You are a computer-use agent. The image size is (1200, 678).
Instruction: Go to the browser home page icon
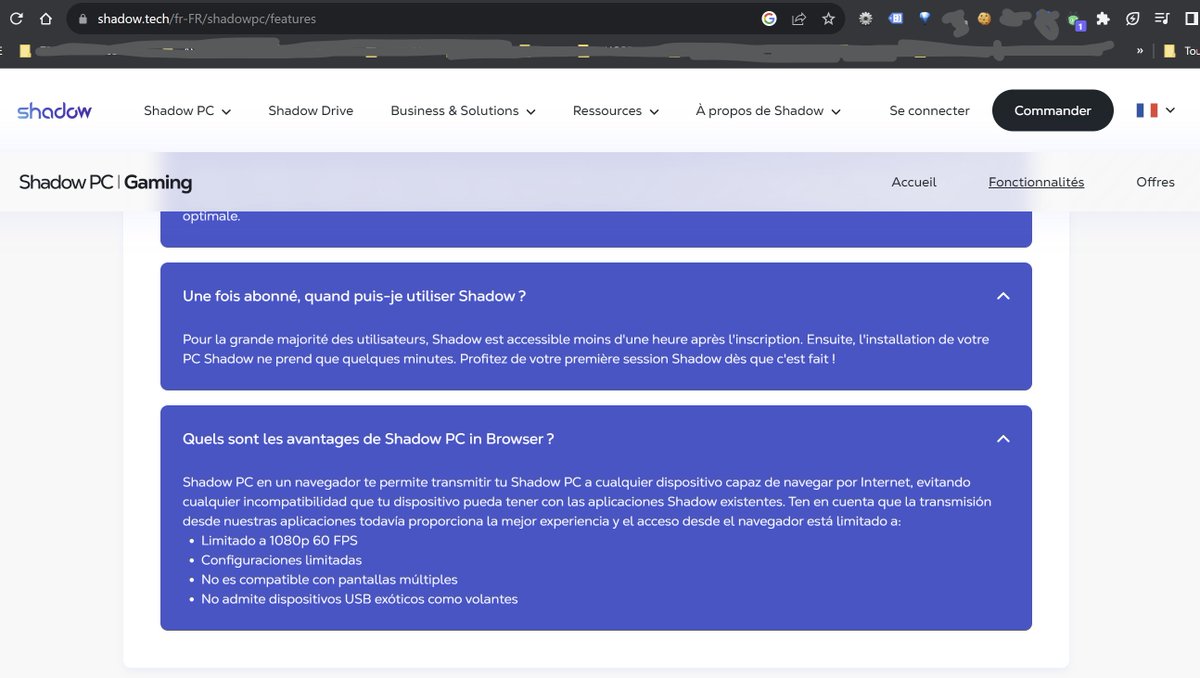(46, 18)
